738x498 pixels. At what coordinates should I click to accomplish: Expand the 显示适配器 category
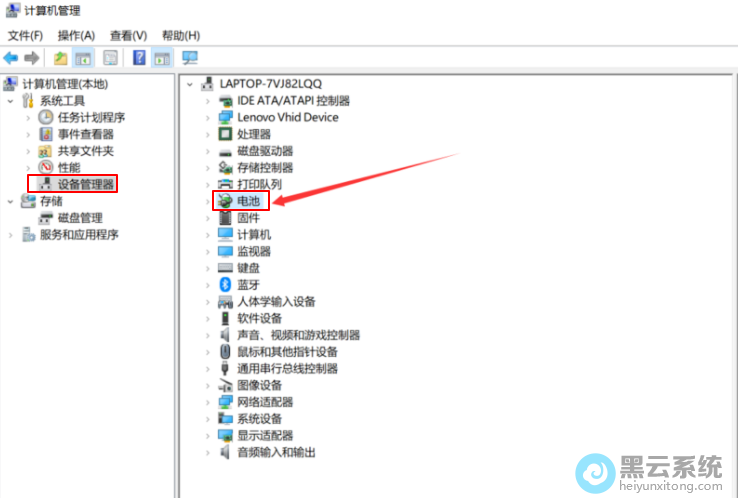[x=208, y=436]
